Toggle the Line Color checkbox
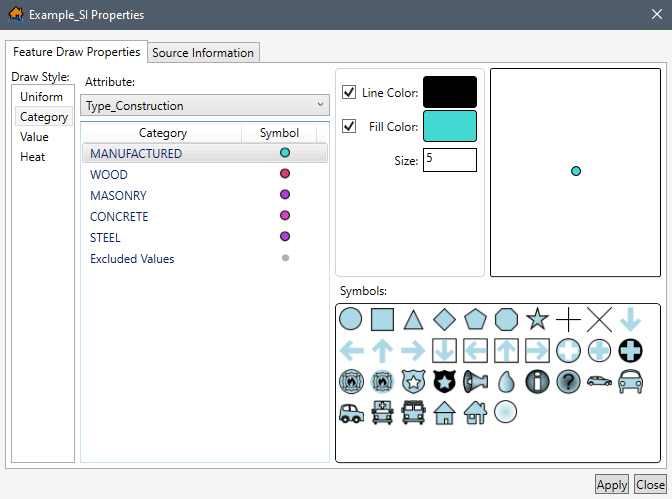 (x=349, y=92)
